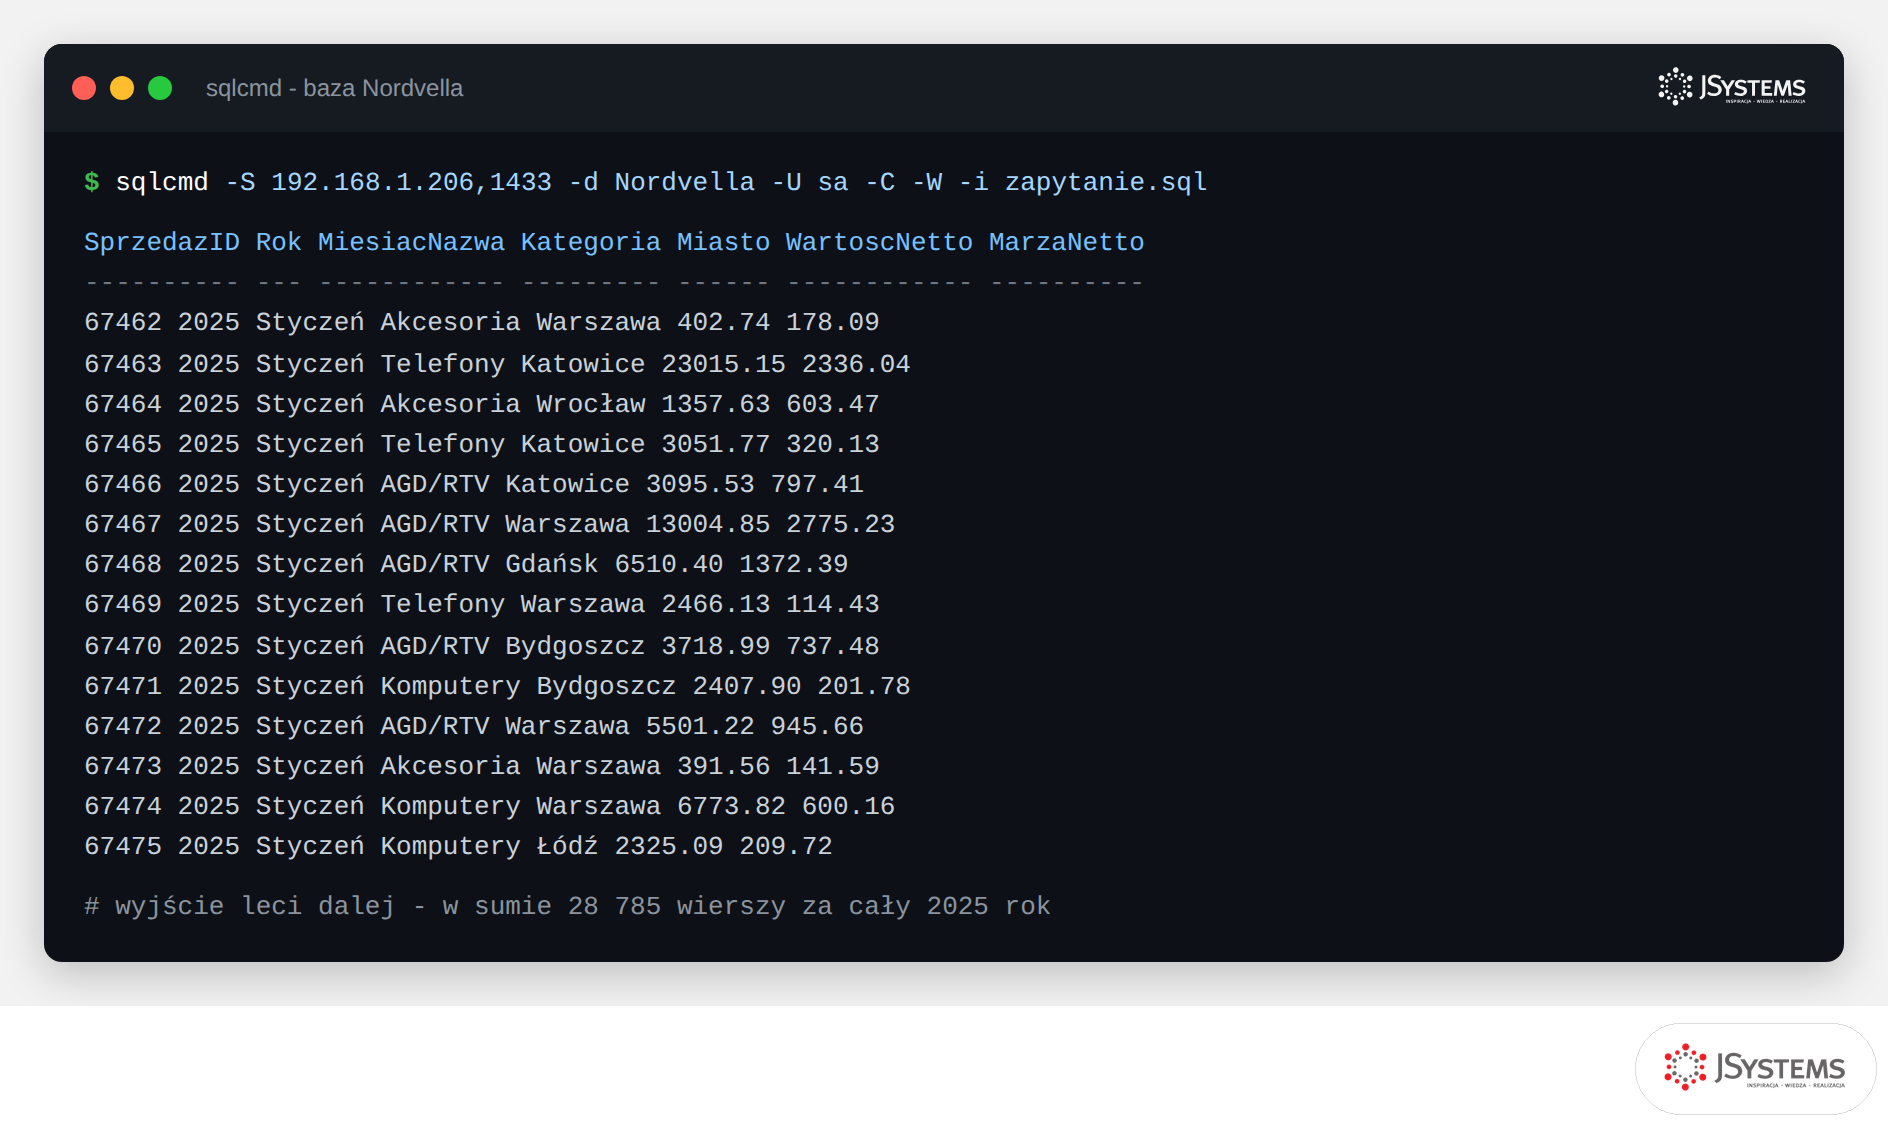The image size is (1892, 1130).
Task: Click the WartoscNetto column header
Action: point(879,242)
